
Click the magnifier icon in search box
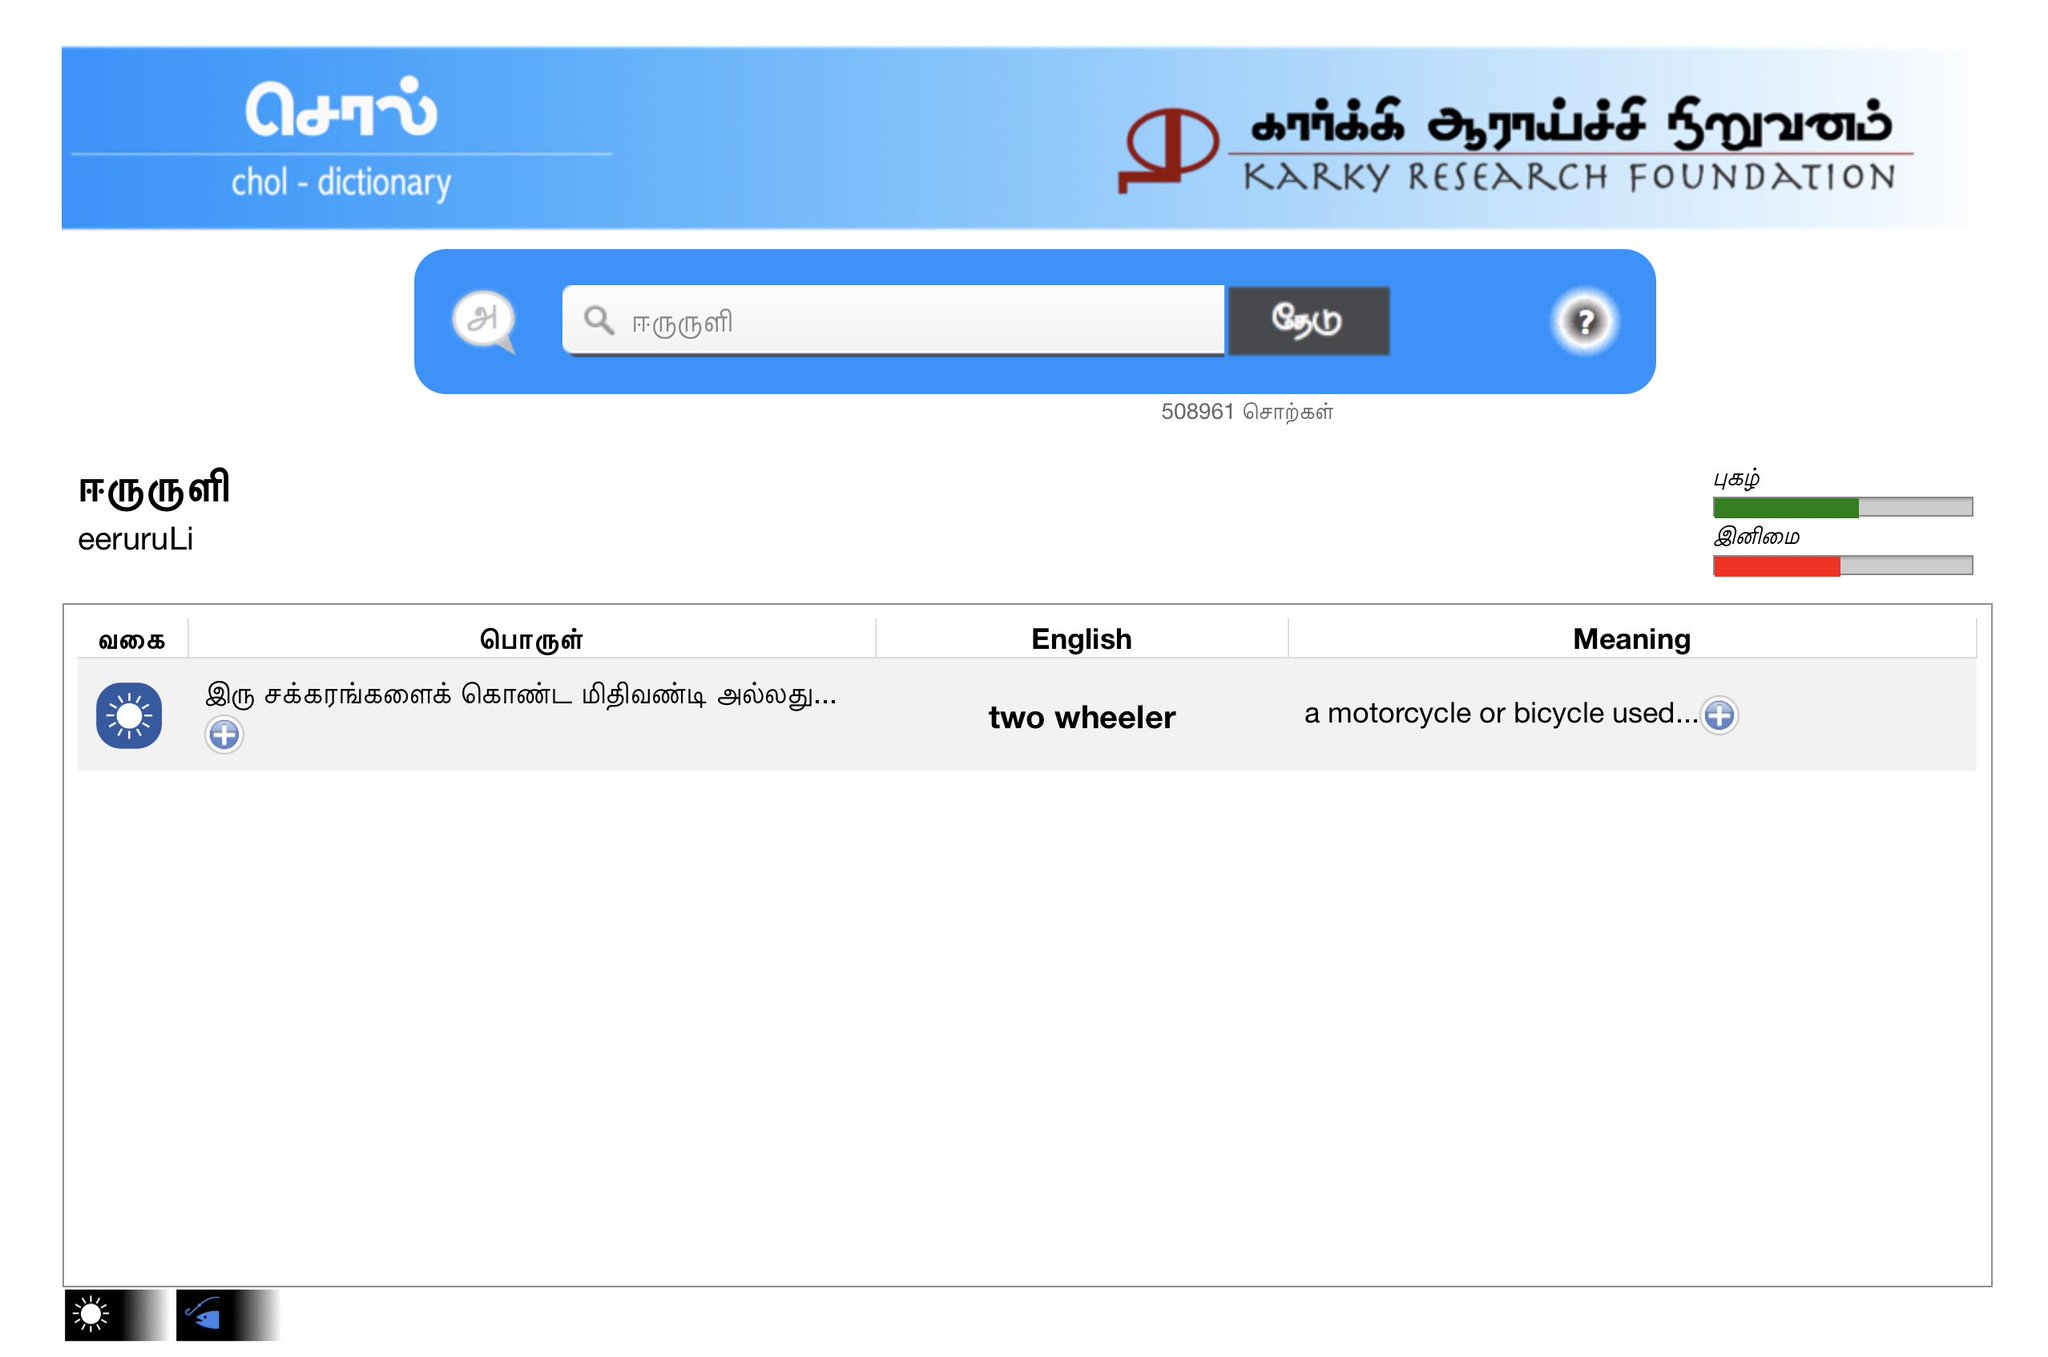(598, 320)
